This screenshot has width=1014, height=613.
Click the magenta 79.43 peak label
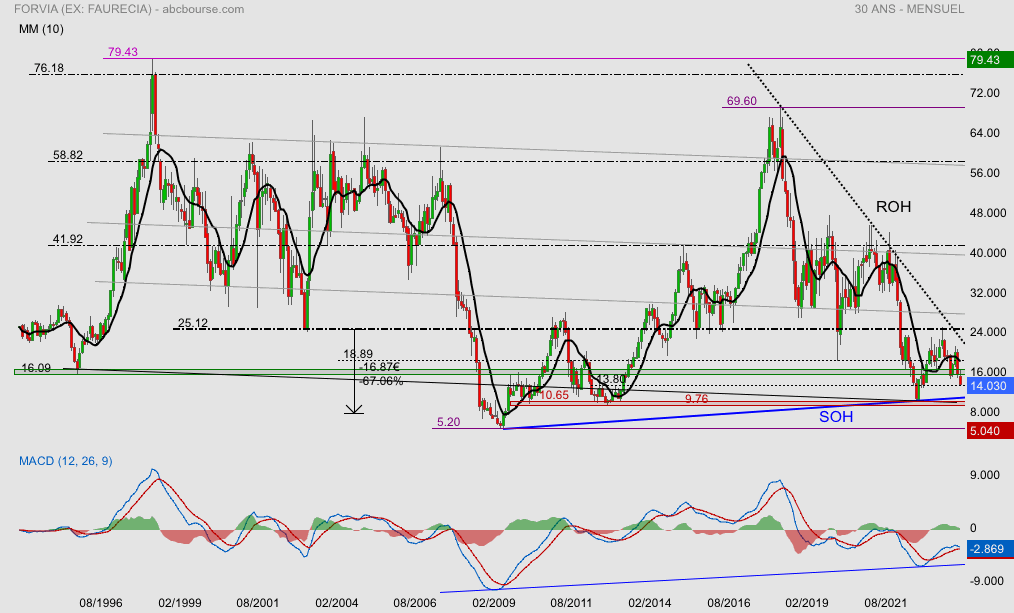(122, 52)
